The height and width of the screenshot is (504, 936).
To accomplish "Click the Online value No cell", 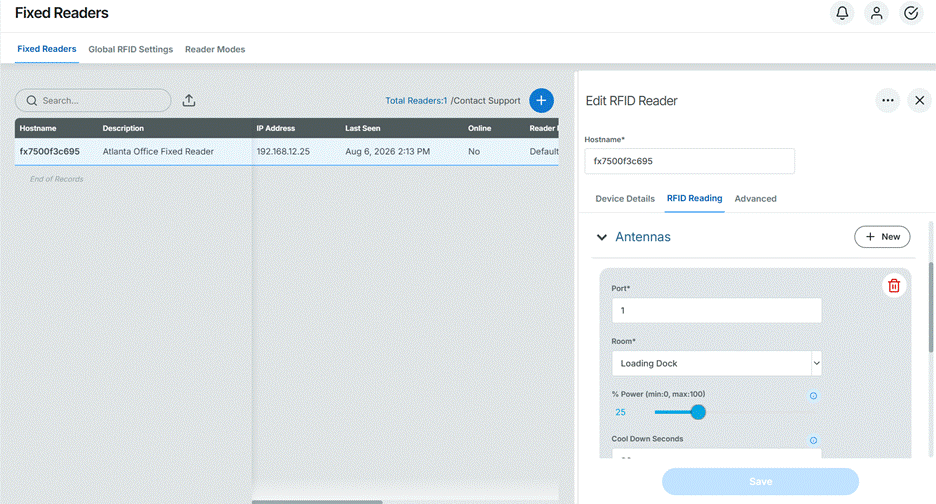I will click(x=474, y=151).
